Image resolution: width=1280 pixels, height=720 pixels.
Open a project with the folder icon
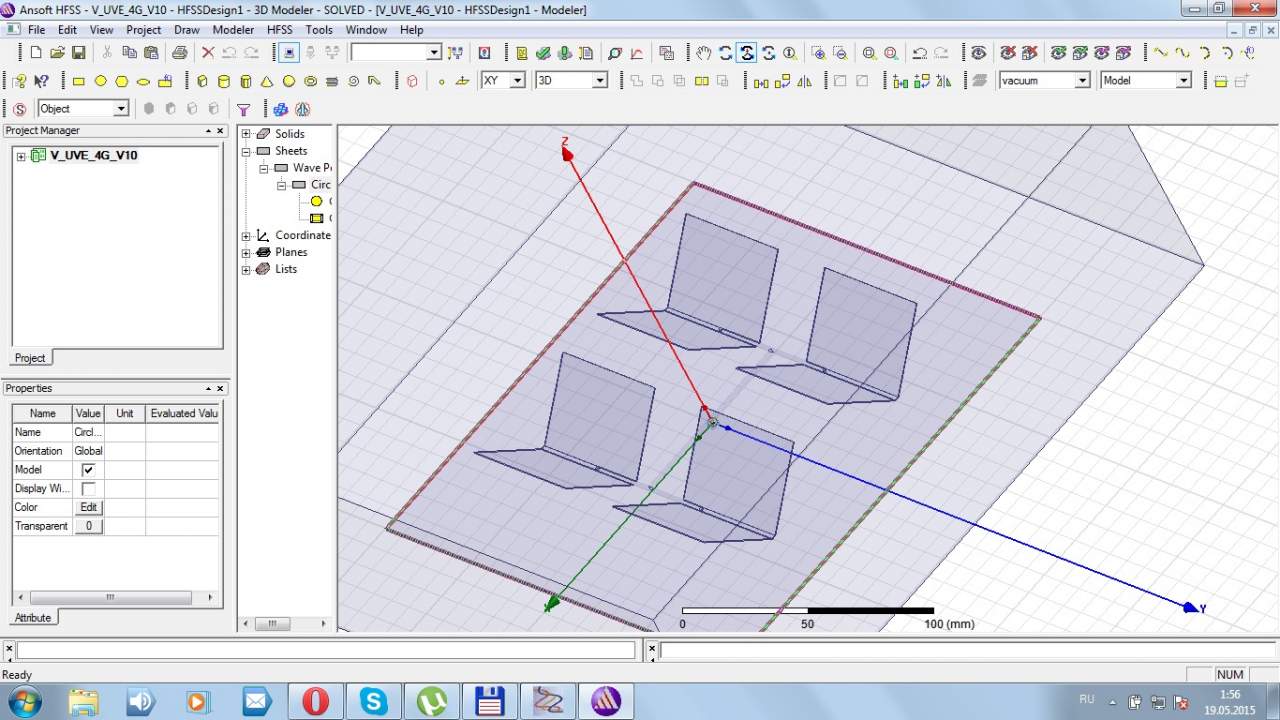[x=57, y=53]
